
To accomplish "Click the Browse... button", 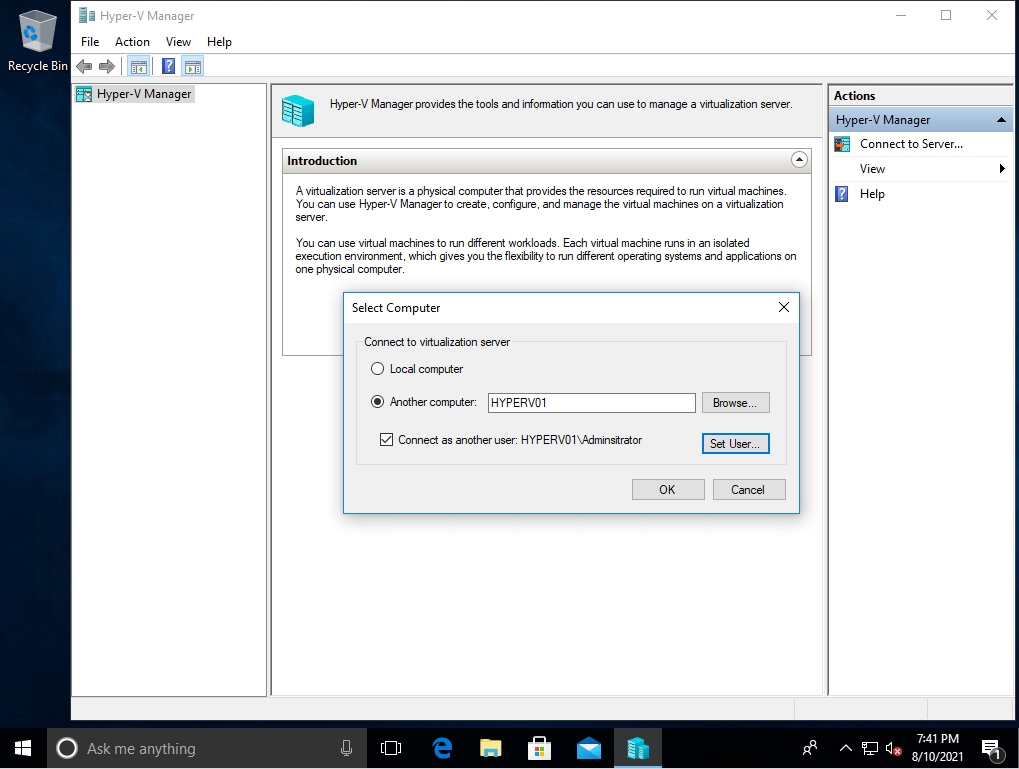I will 735,403.
